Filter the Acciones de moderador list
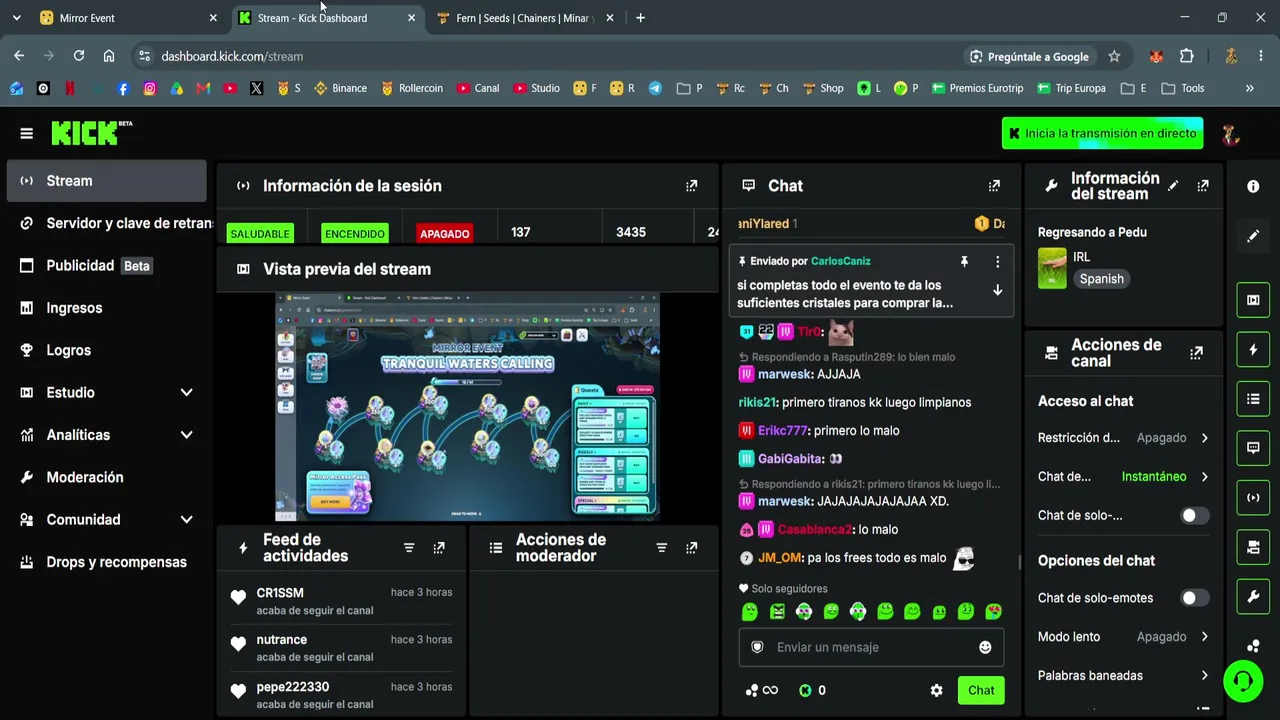1280x720 pixels. click(661, 548)
